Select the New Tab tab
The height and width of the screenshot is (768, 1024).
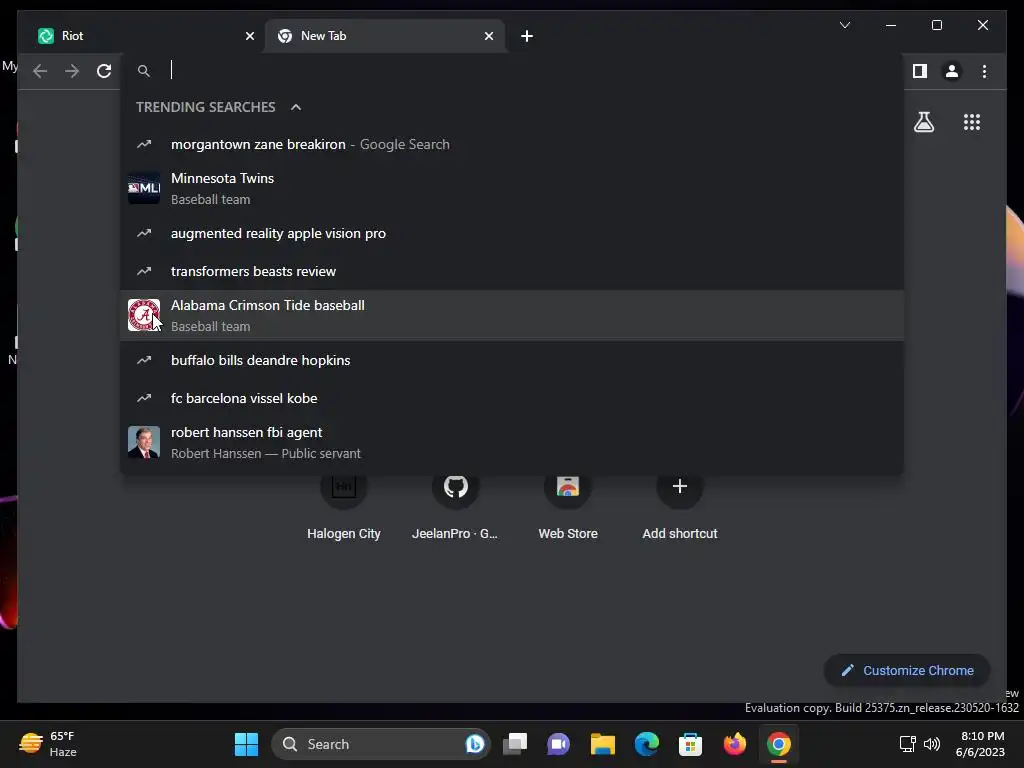(x=385, y=36)
